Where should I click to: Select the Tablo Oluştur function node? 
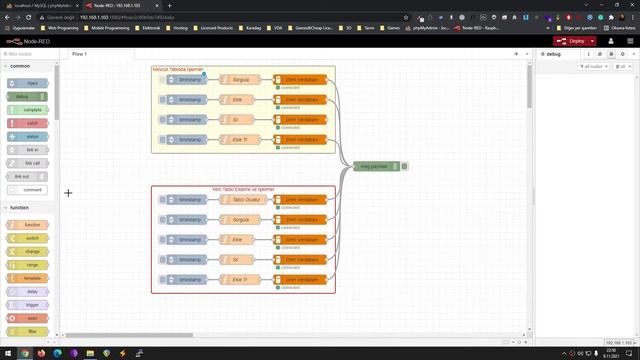[x=243, y=200]
